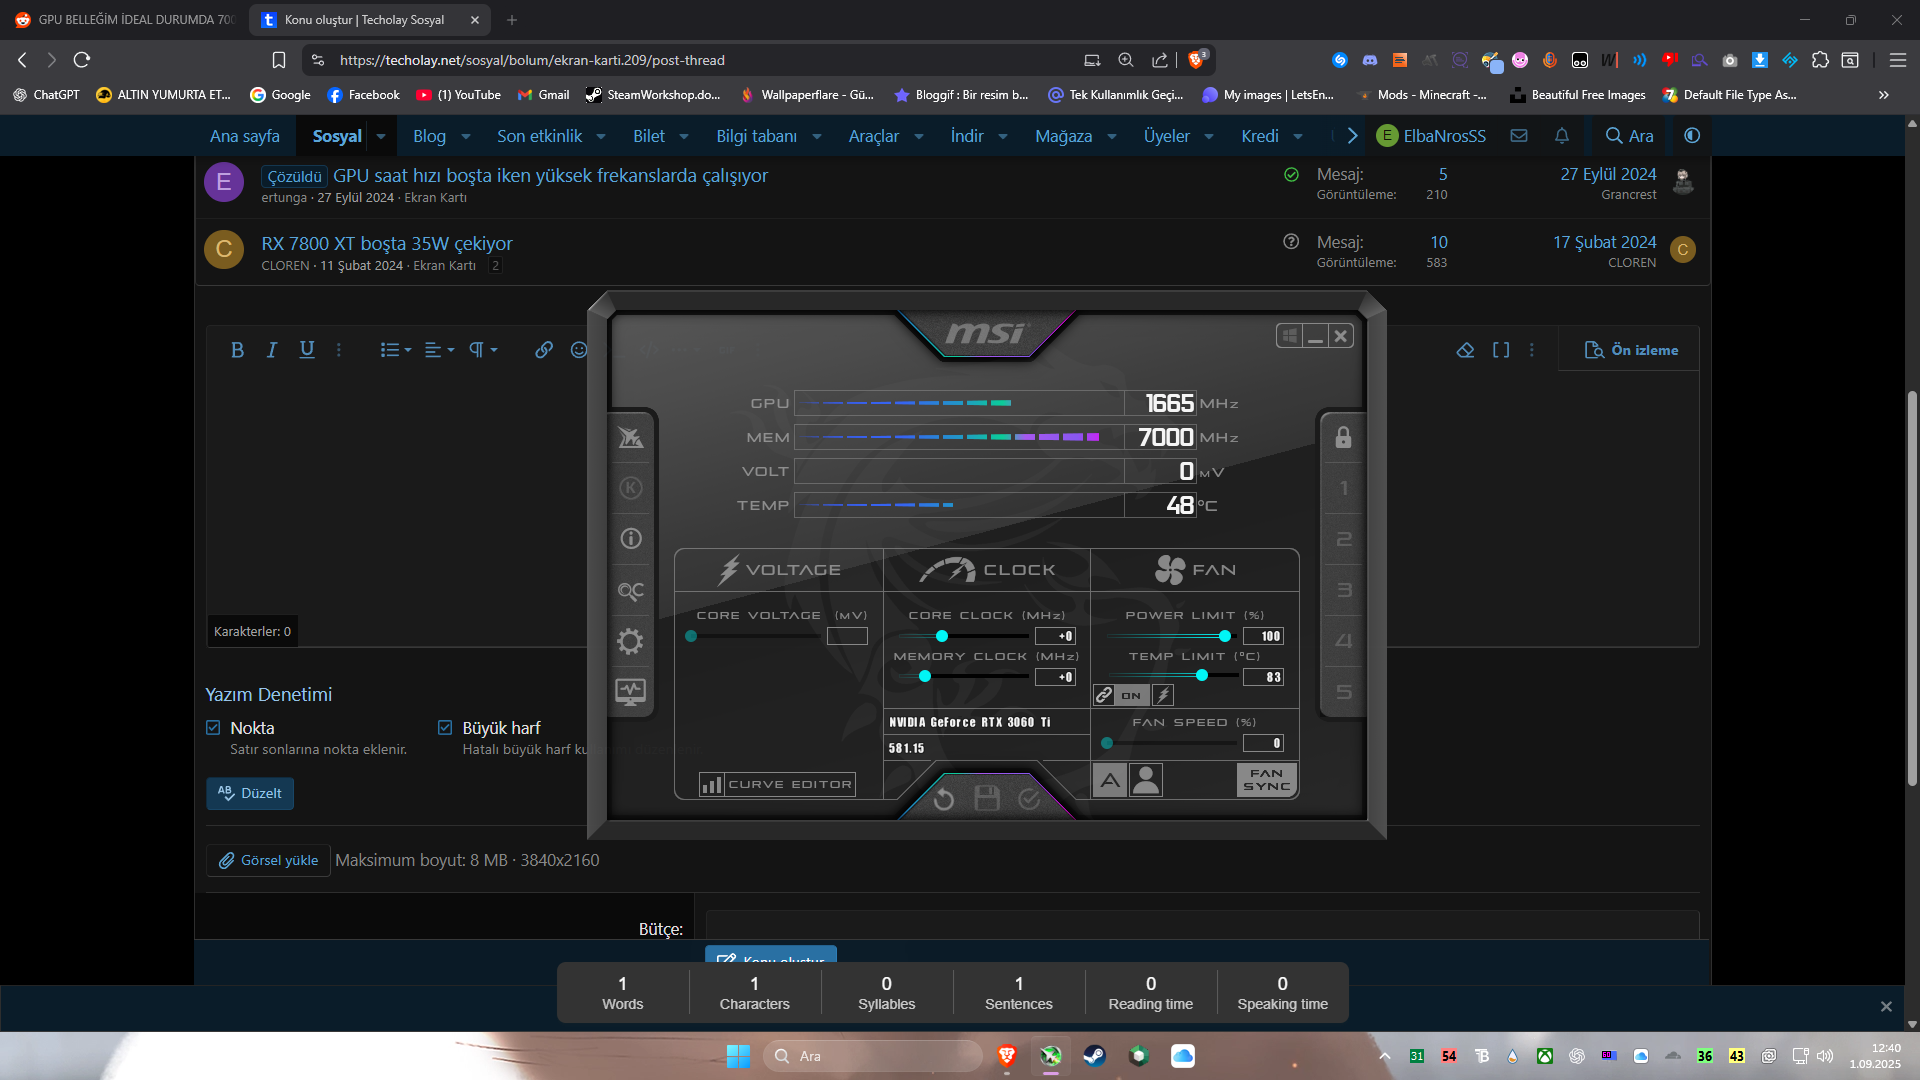Viewport: 1920px width, 1080px height.
Task: Expand the Kredi dropdown arrow
Action: (x=1298, y=137)
